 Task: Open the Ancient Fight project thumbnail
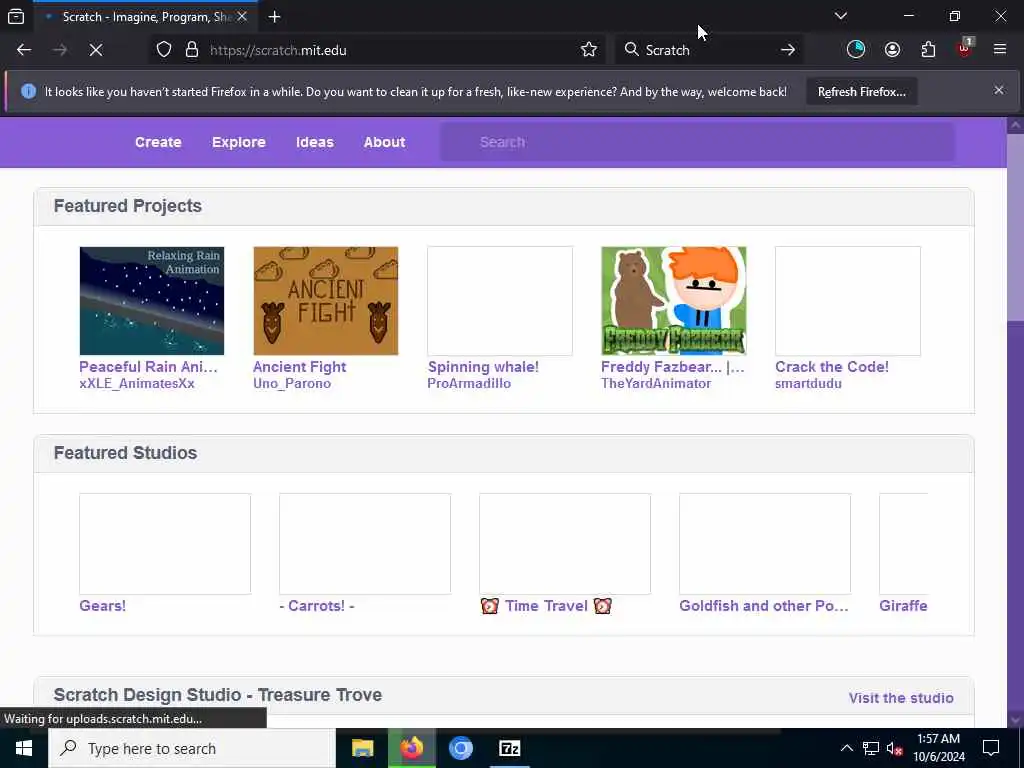point(325,300)
